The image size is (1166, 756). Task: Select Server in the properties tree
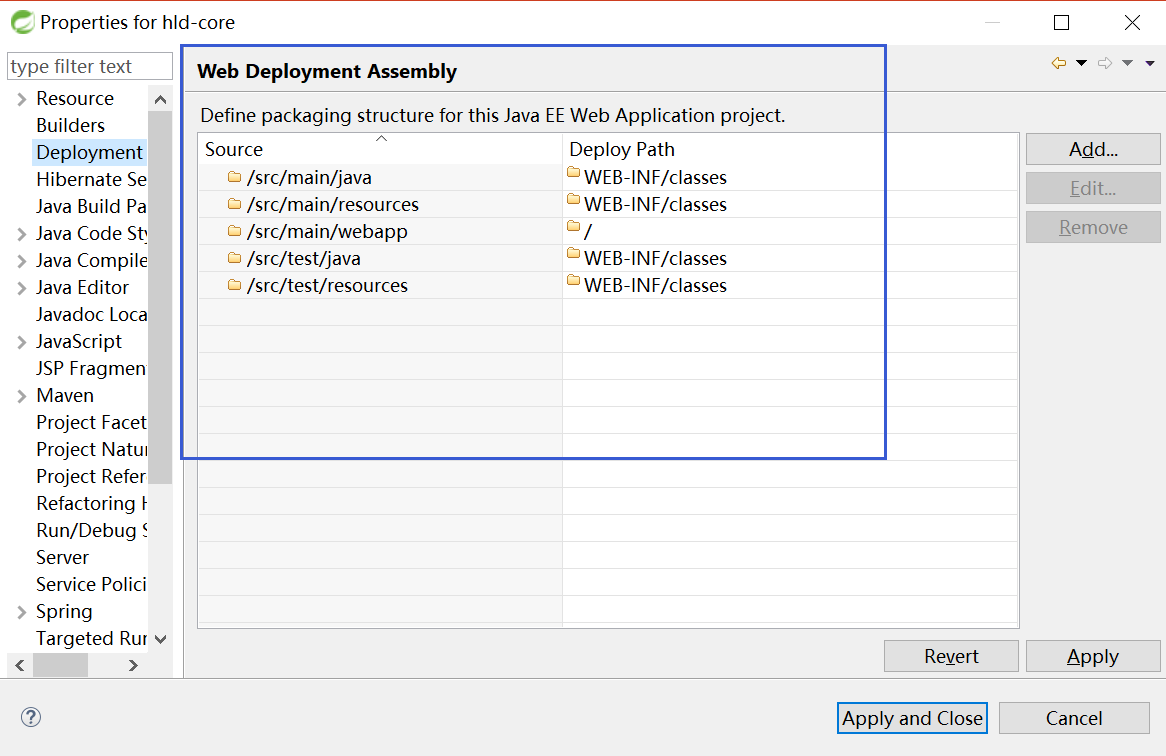(62, 557)
